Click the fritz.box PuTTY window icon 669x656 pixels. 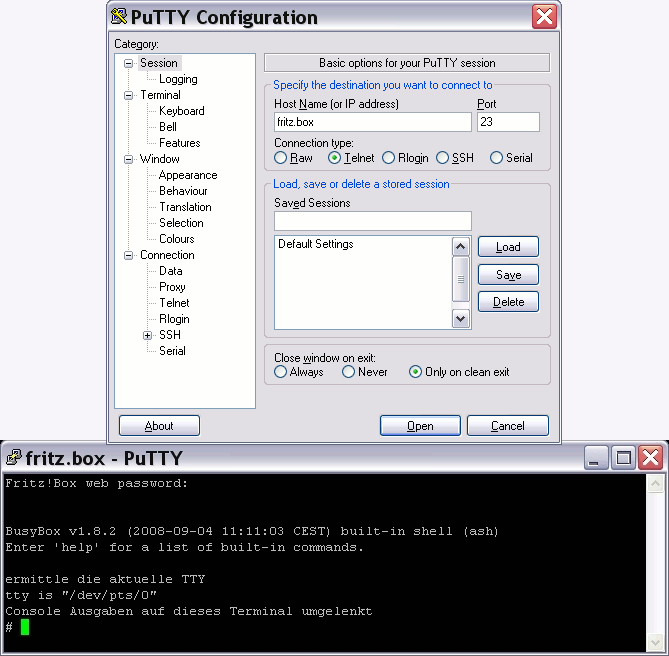coord(14,458)
